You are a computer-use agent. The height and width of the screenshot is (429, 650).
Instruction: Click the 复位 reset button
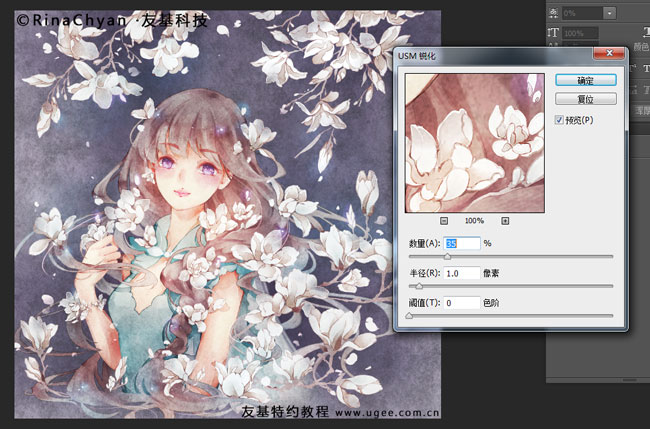[586, 99]
